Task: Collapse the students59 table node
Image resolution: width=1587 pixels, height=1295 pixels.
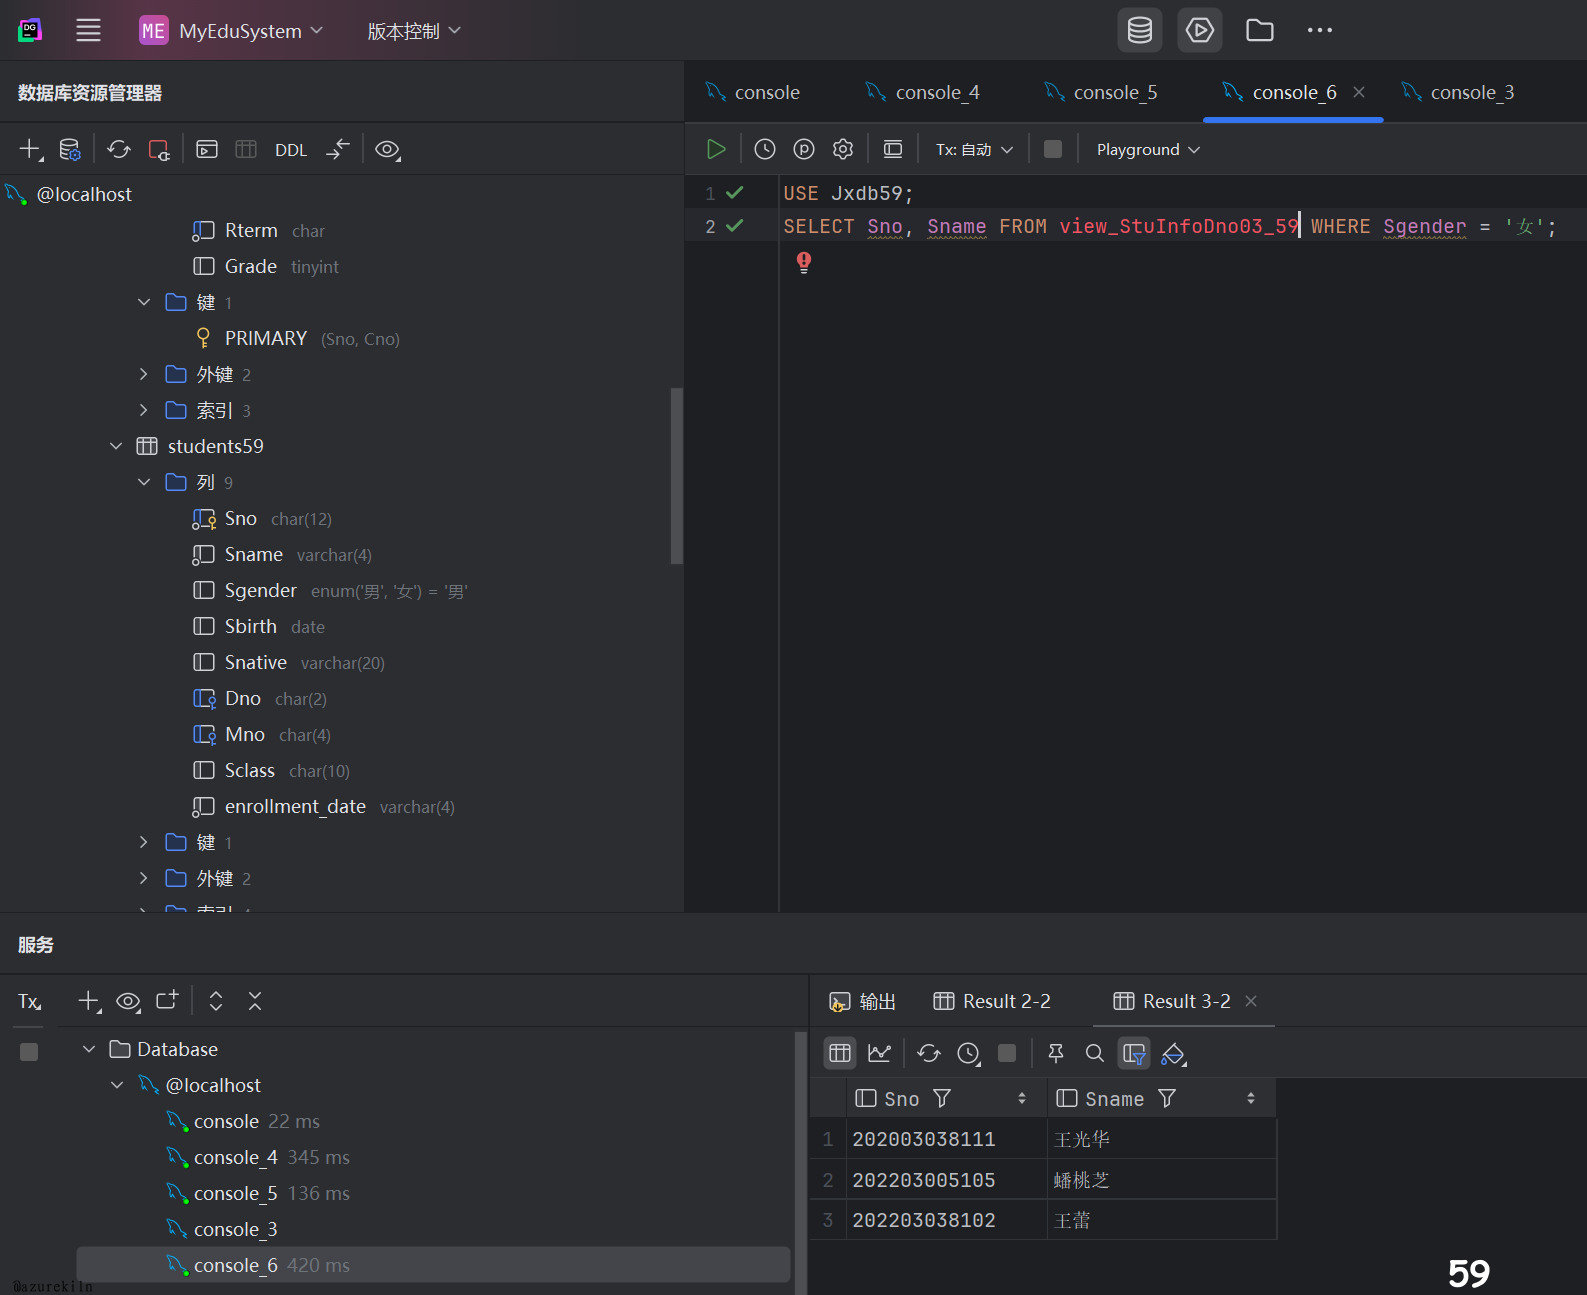Action: pyautogui.click(x=116, y=446)
